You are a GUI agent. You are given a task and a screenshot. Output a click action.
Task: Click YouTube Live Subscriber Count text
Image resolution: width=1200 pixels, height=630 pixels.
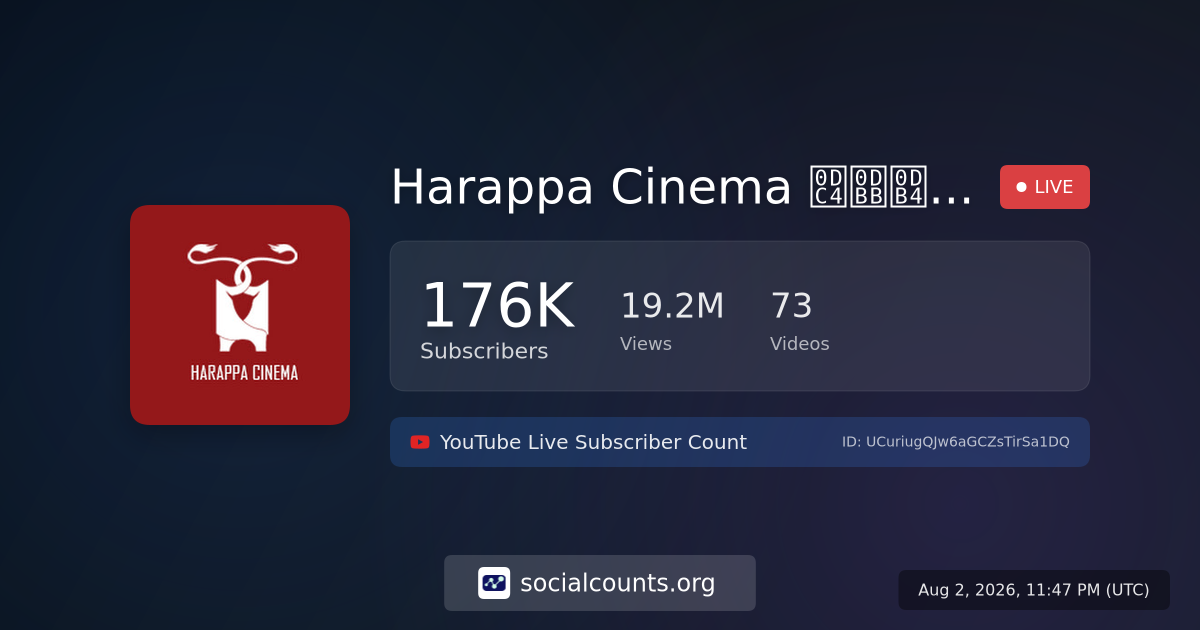pos(593,442)
